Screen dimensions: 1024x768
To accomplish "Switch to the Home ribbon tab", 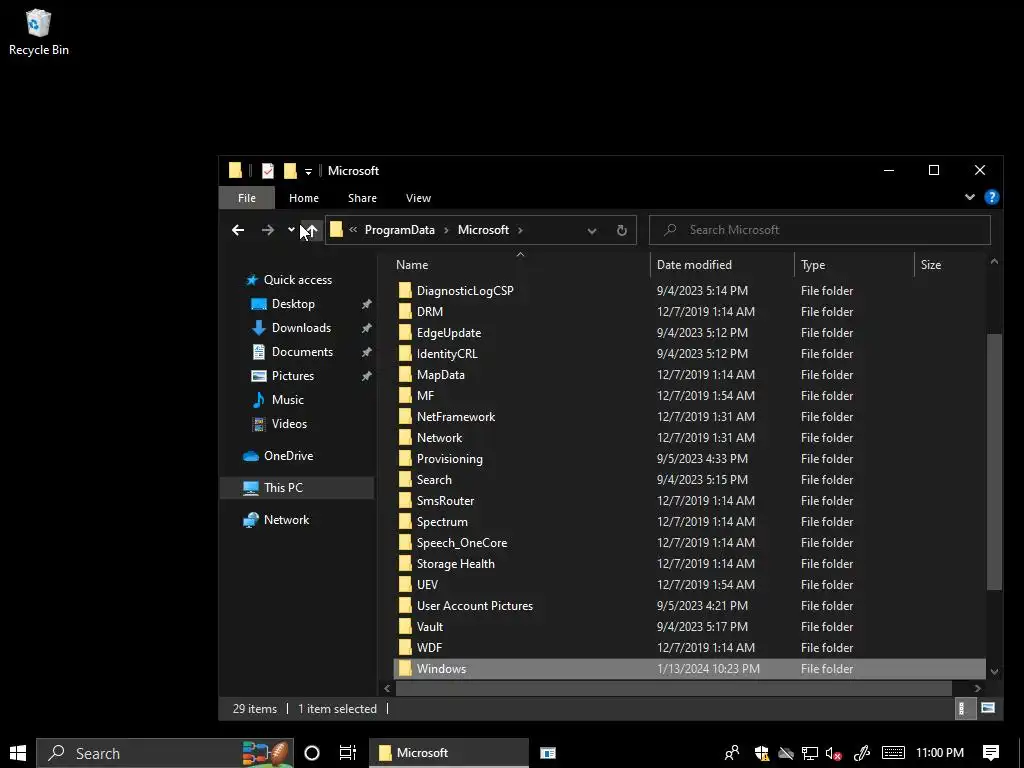I will (x=304, y=198).
